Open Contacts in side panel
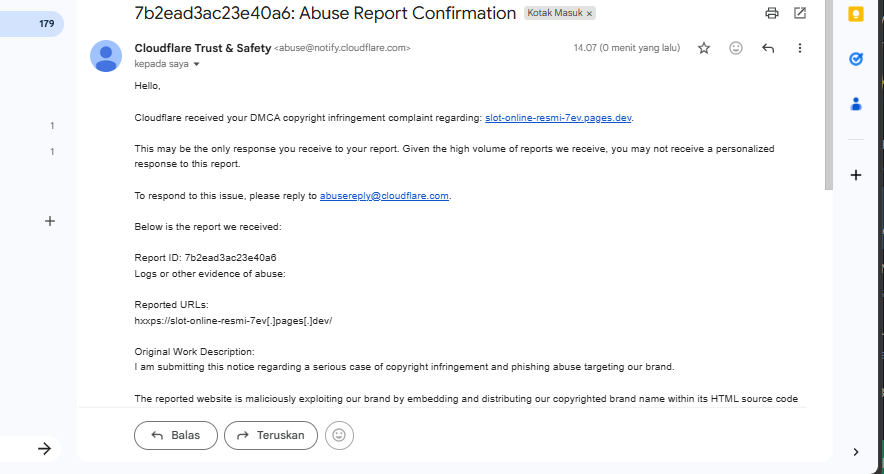 pyautogui.click(x=856, y=104)
